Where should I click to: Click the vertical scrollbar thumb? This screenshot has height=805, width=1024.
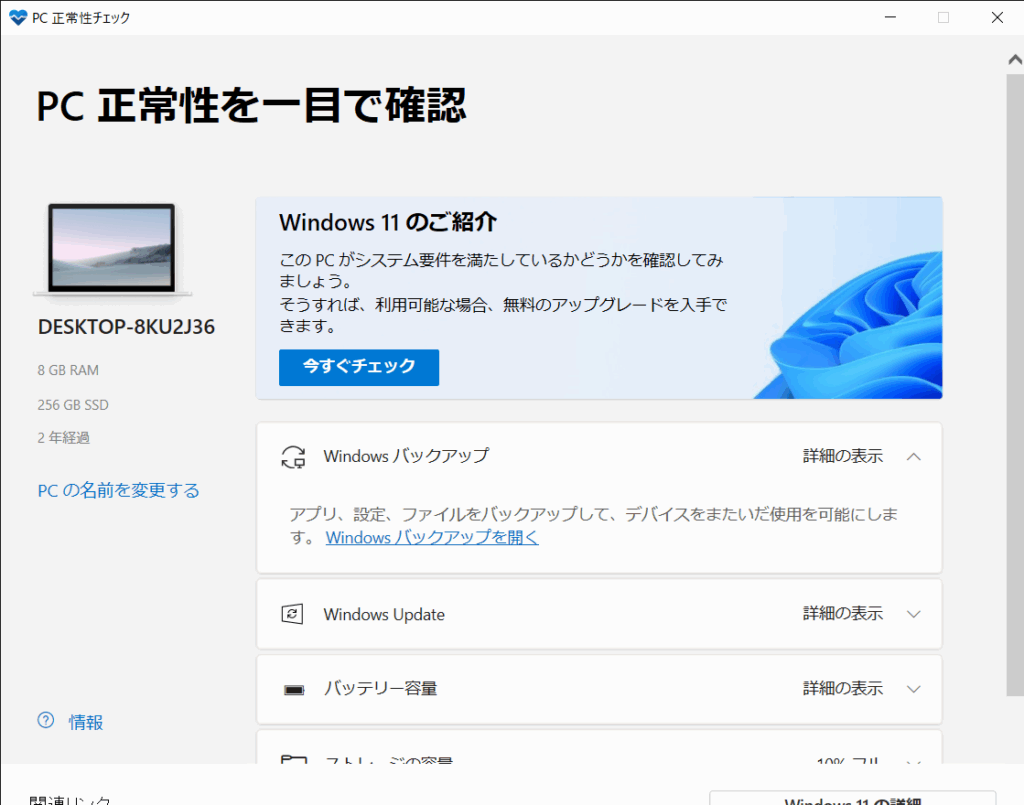(x=1015, y=385)
